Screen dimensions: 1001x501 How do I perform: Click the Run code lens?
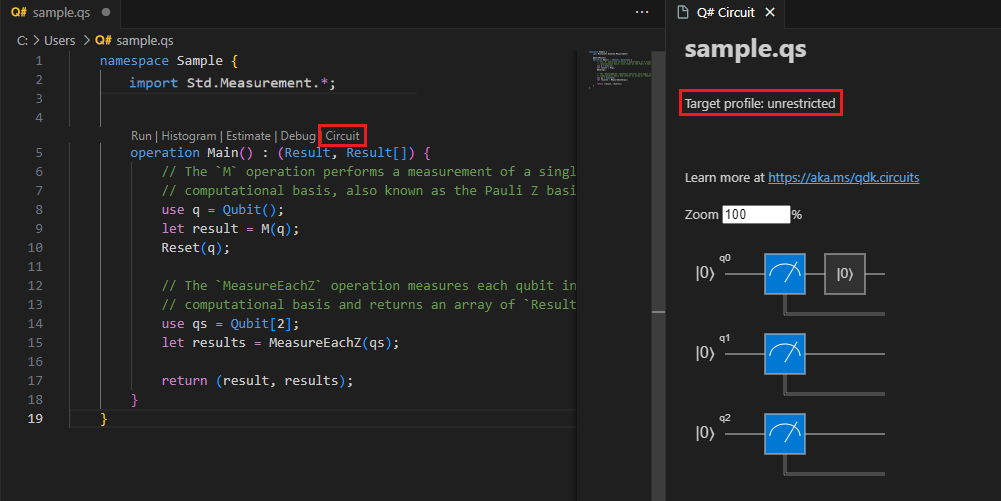(141, 135)
